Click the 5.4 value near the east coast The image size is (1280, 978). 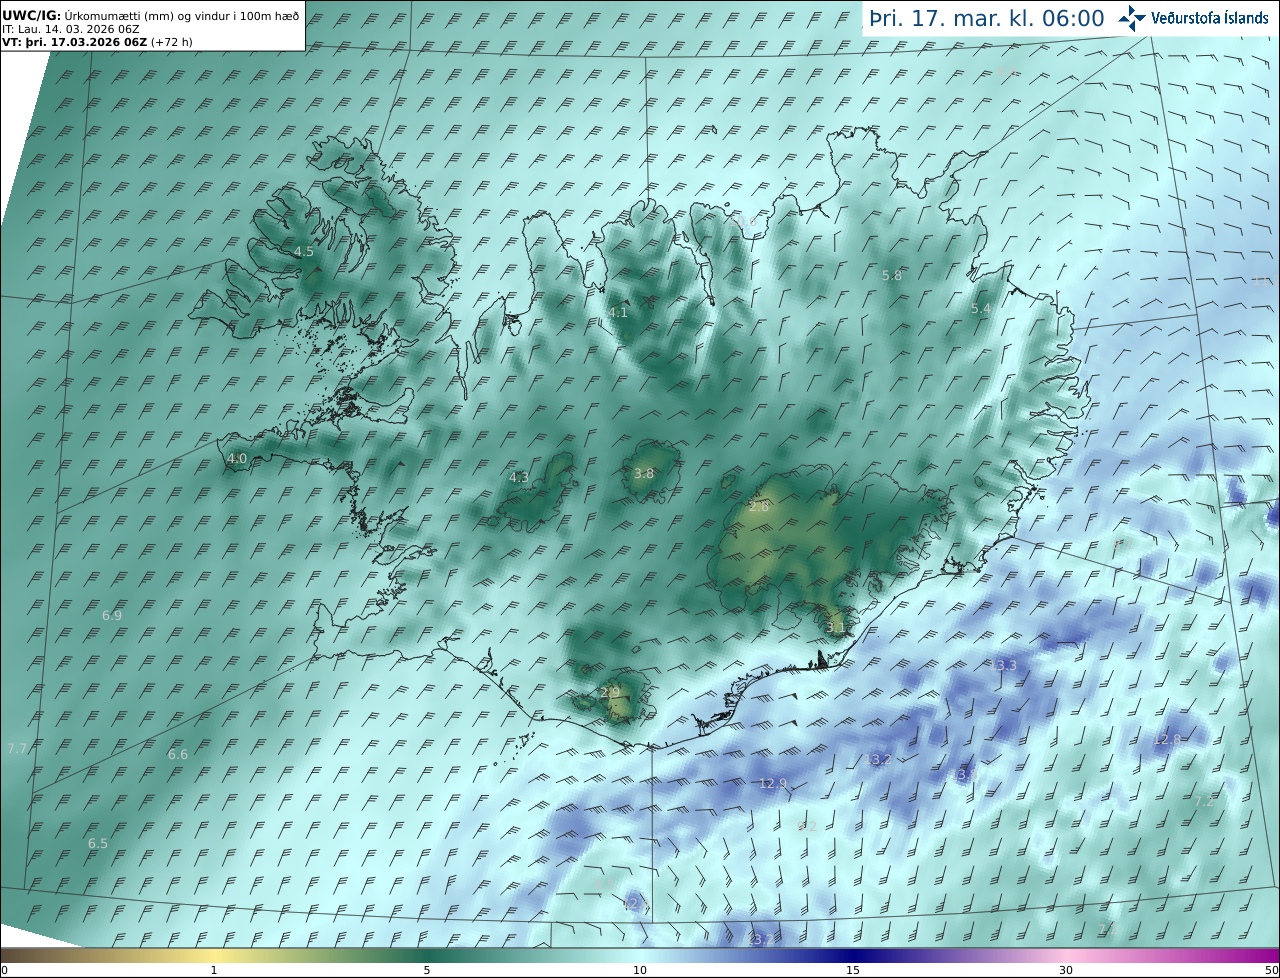coord(981,309)
